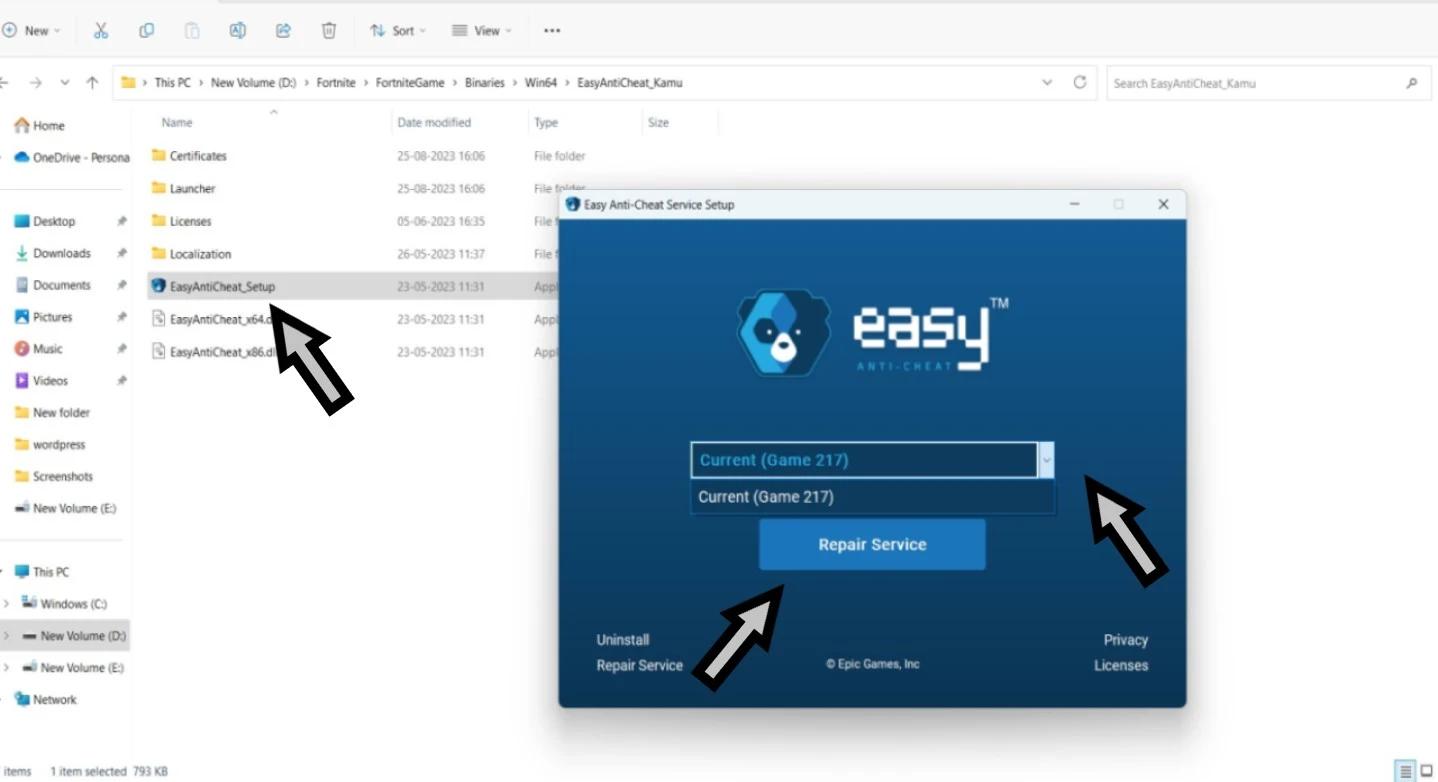Sort by the Size column header

click(x=658, y=122)
